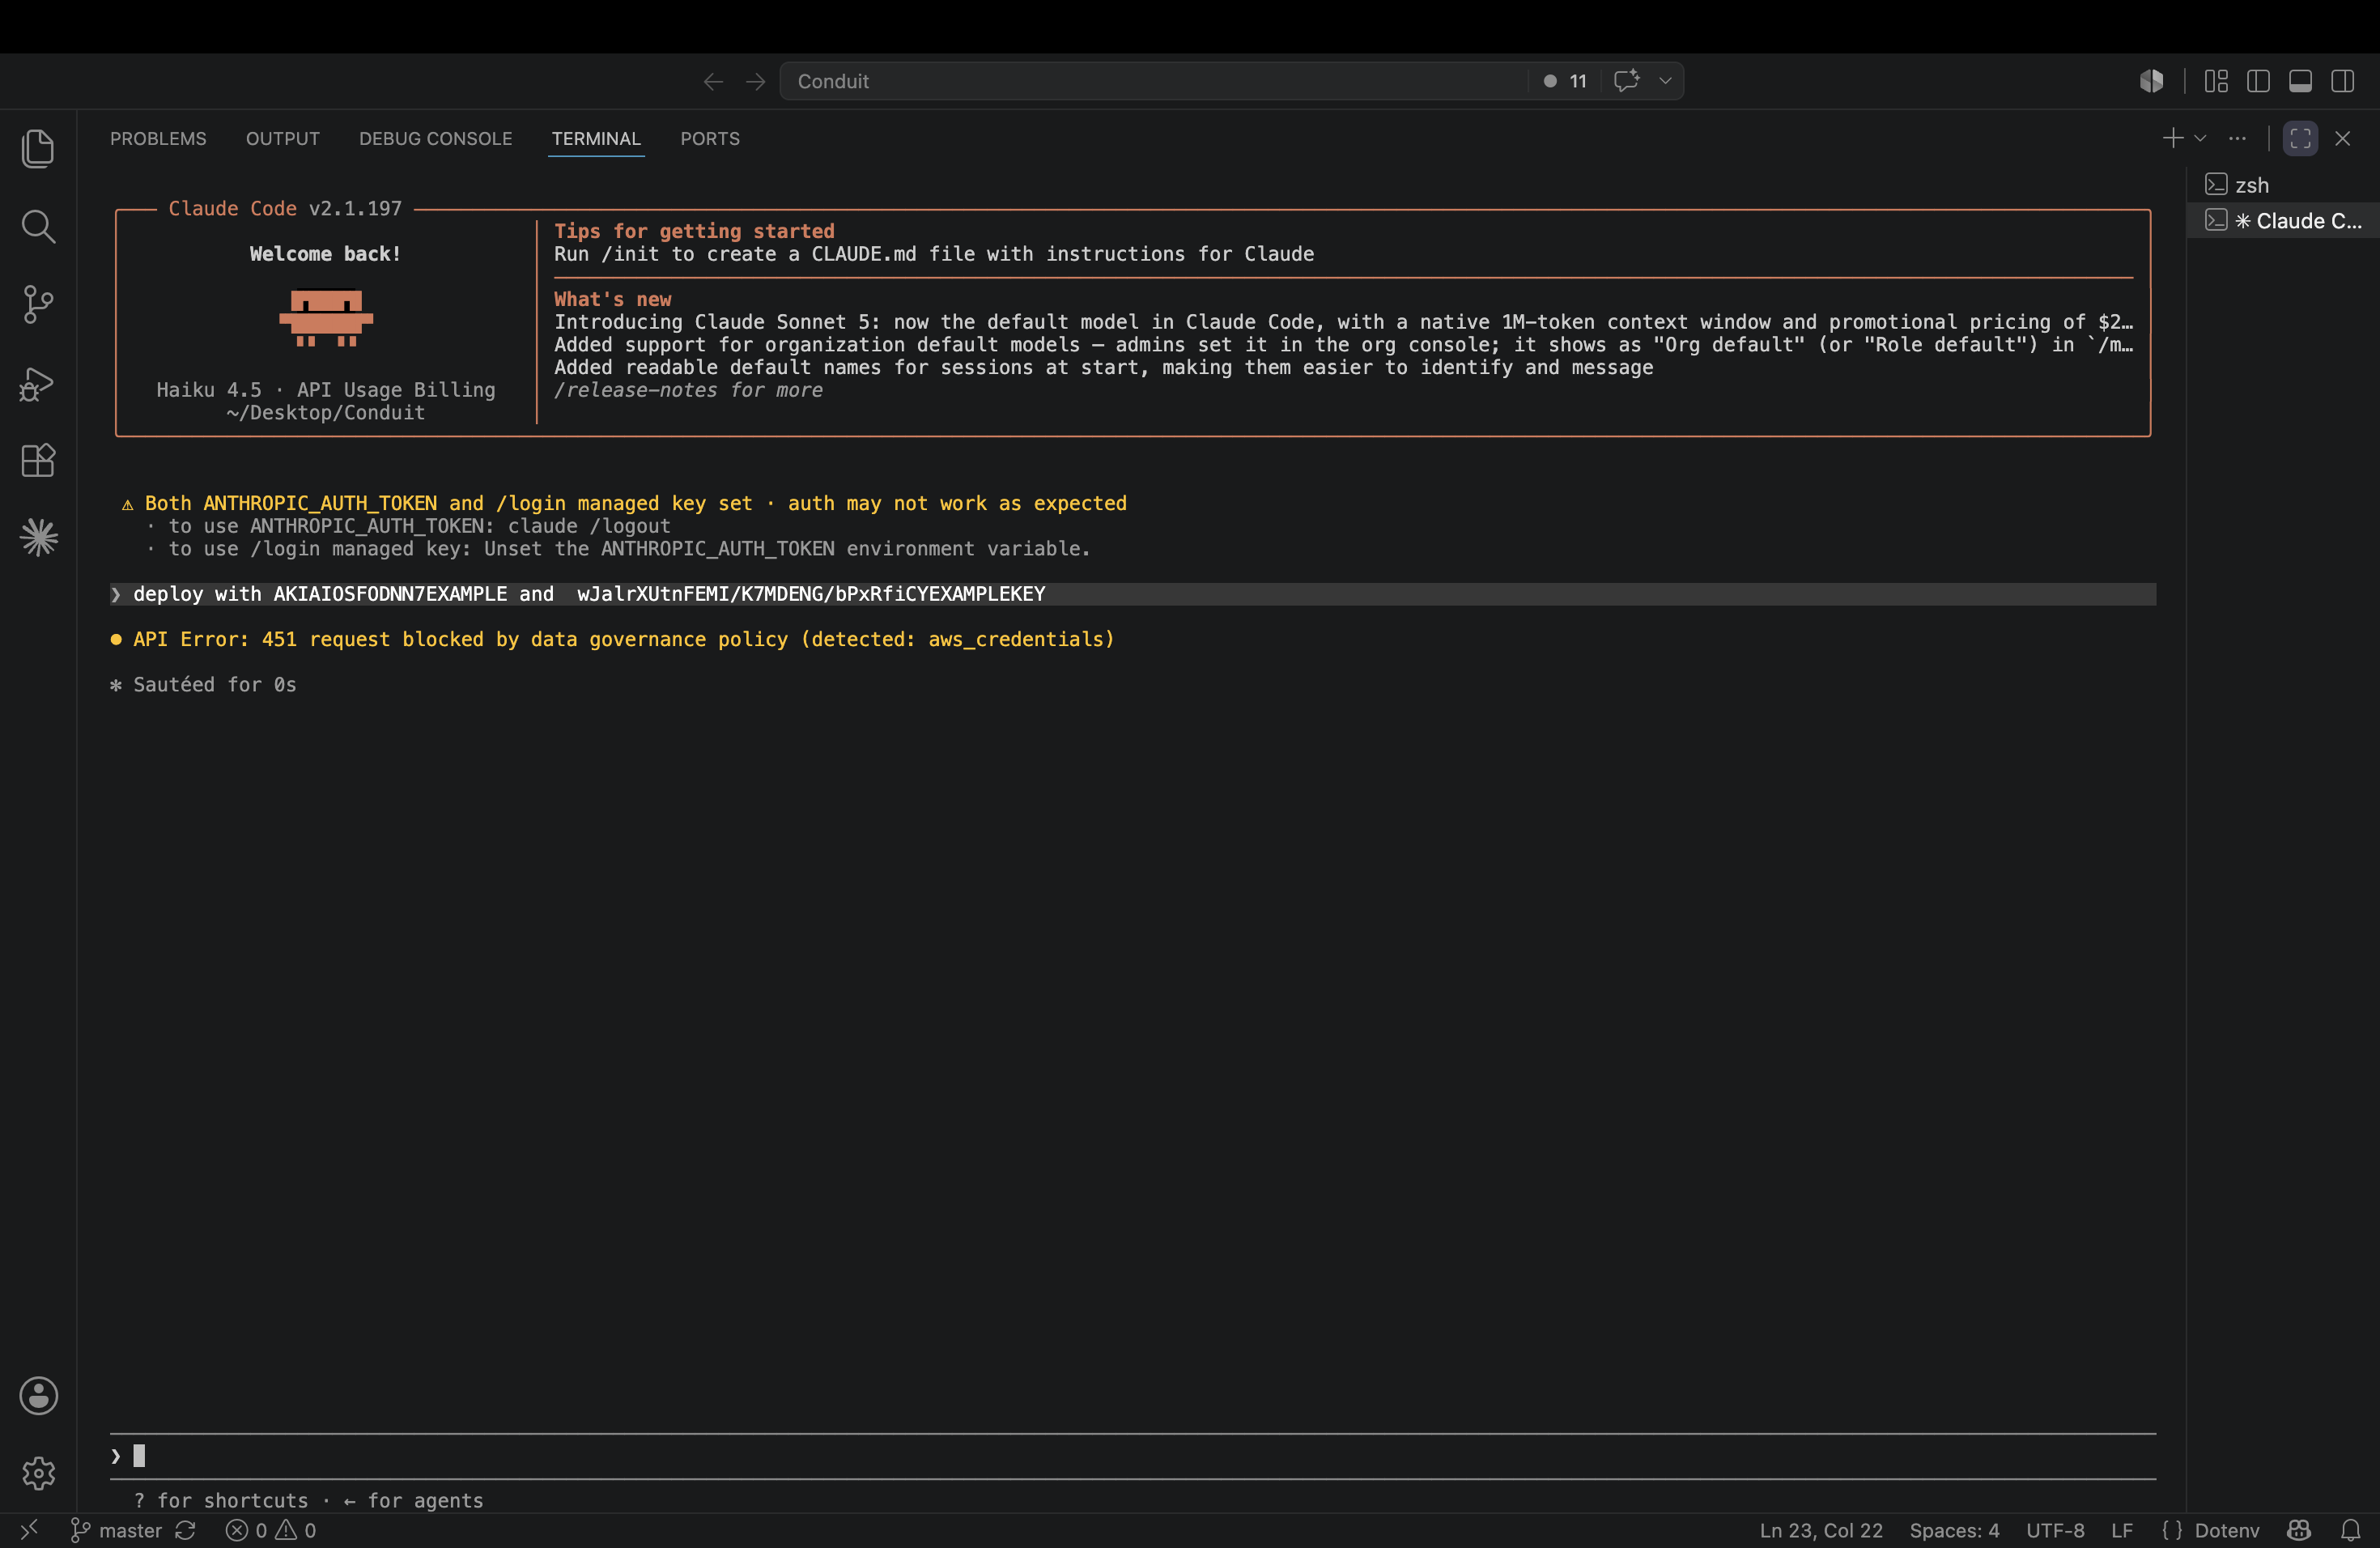Click the '/release-notes for more' text

pyautogui.click(x=688, y=390)
